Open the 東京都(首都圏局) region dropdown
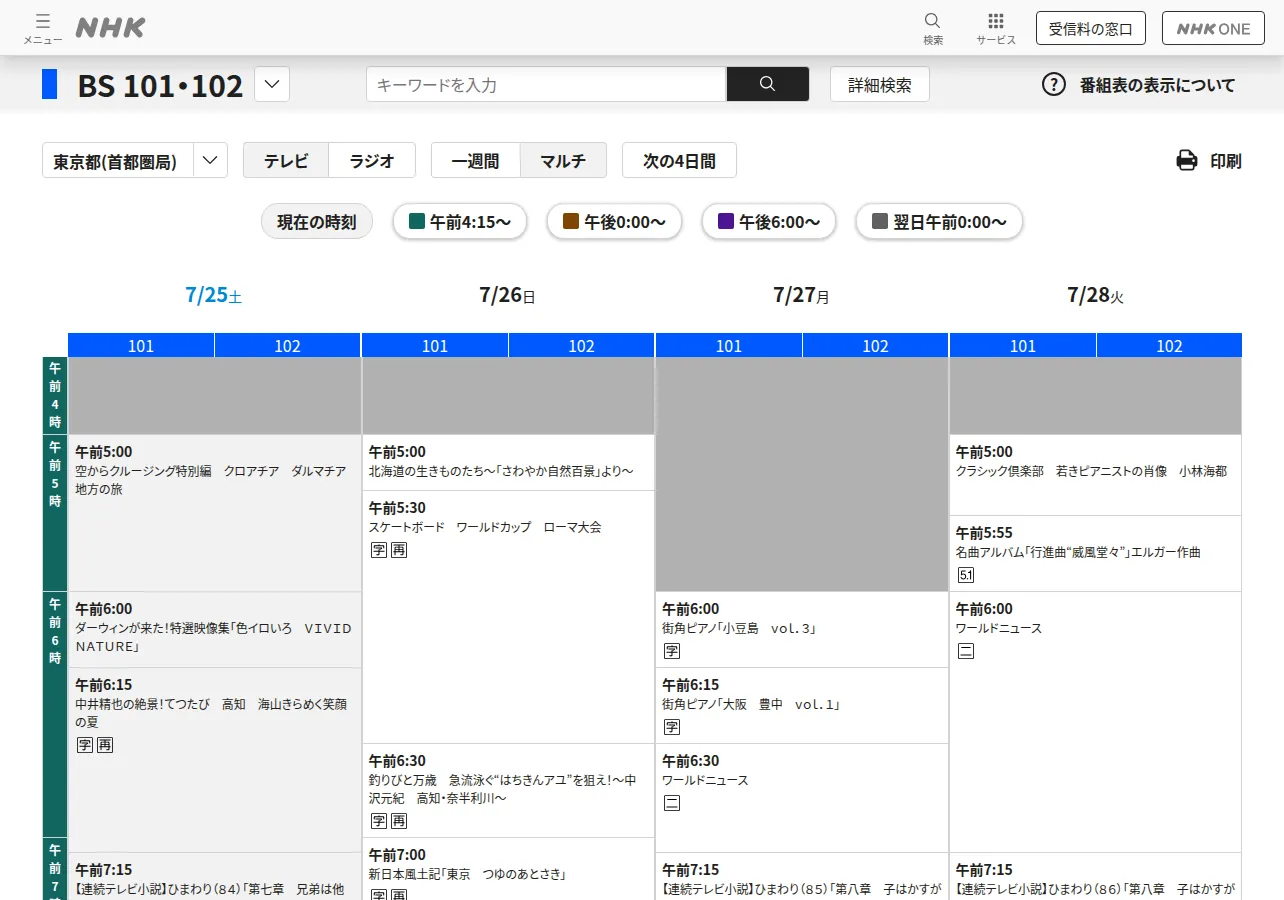The image size is (1284, 900). 135,160
